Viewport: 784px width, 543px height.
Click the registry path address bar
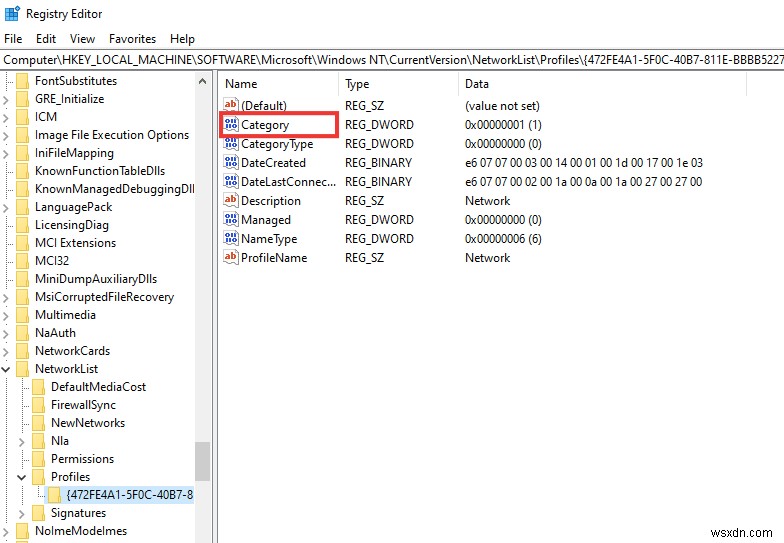point(392,60)
